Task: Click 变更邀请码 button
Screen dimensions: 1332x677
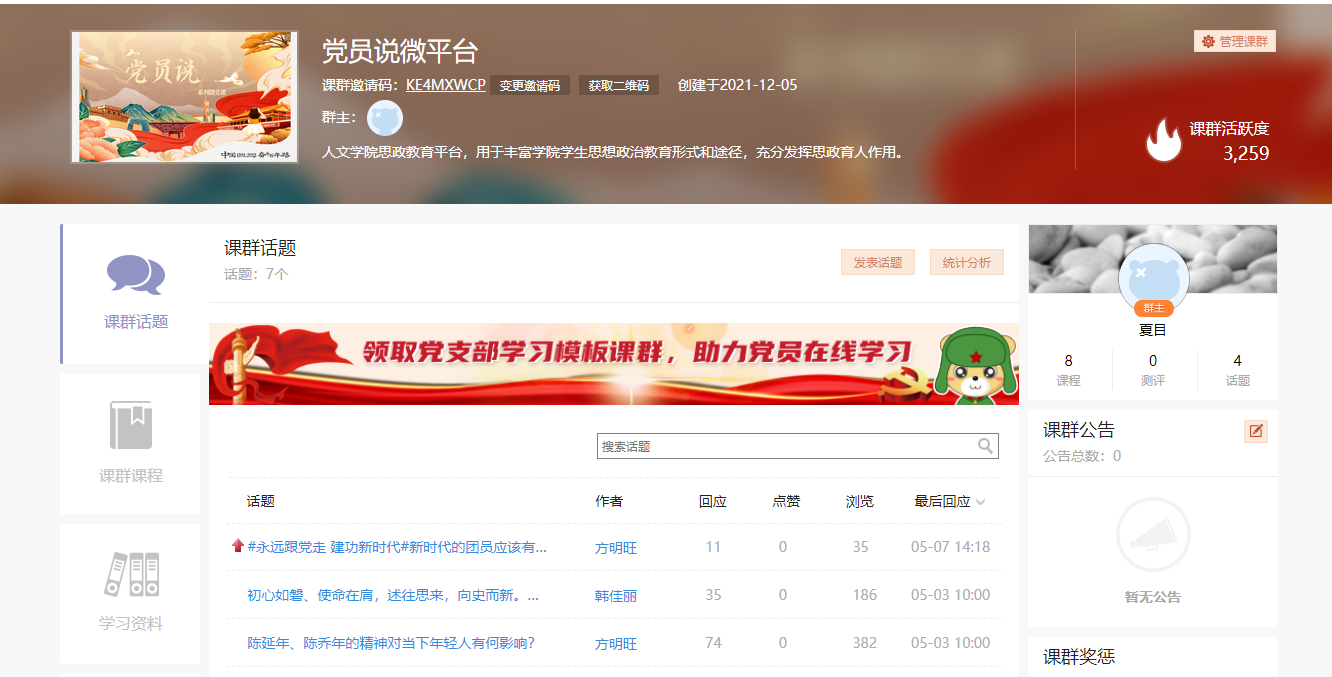Action: [x=530, y=85]
